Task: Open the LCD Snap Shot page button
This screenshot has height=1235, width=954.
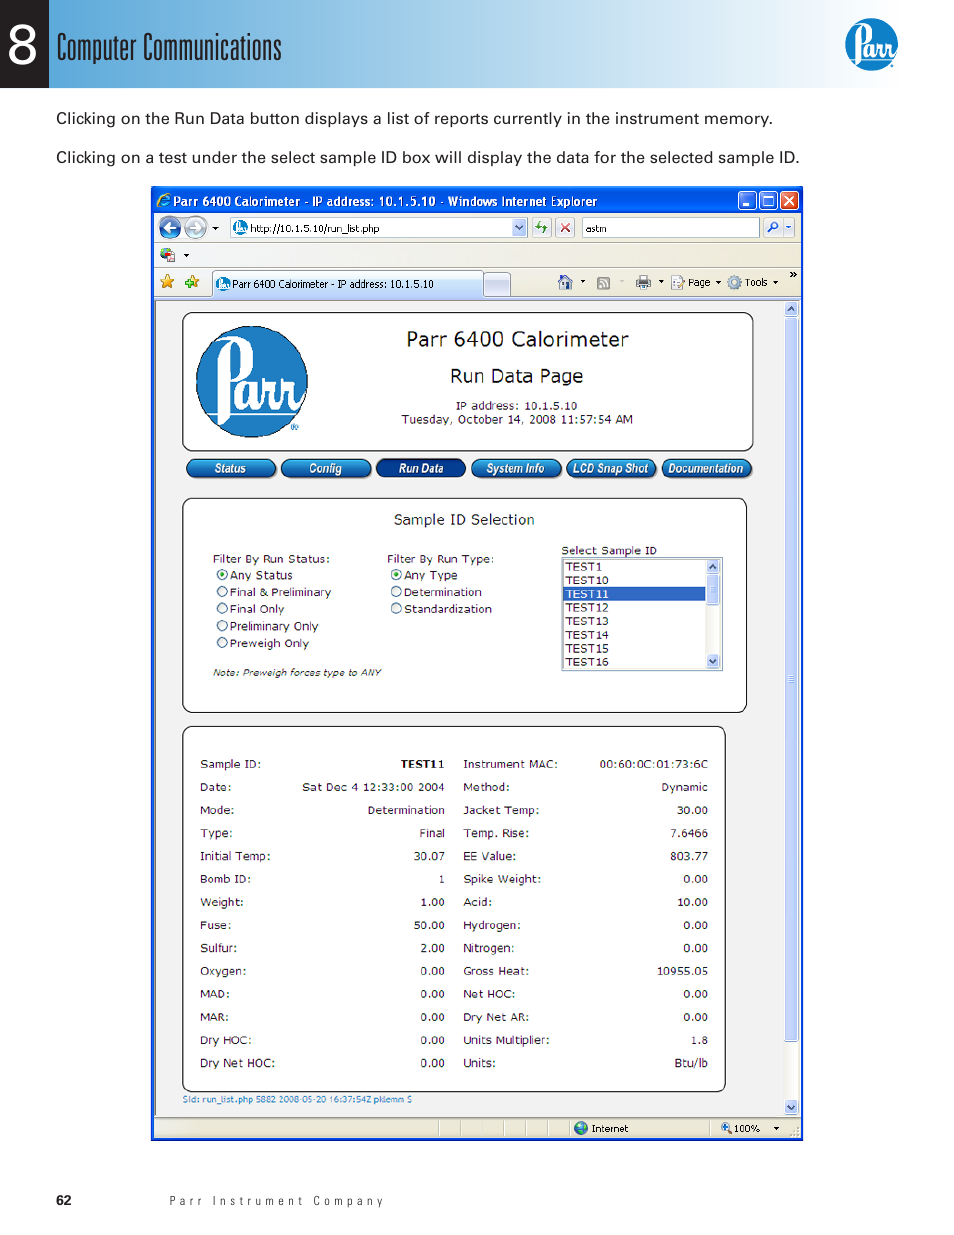Action: click(611, 468)
